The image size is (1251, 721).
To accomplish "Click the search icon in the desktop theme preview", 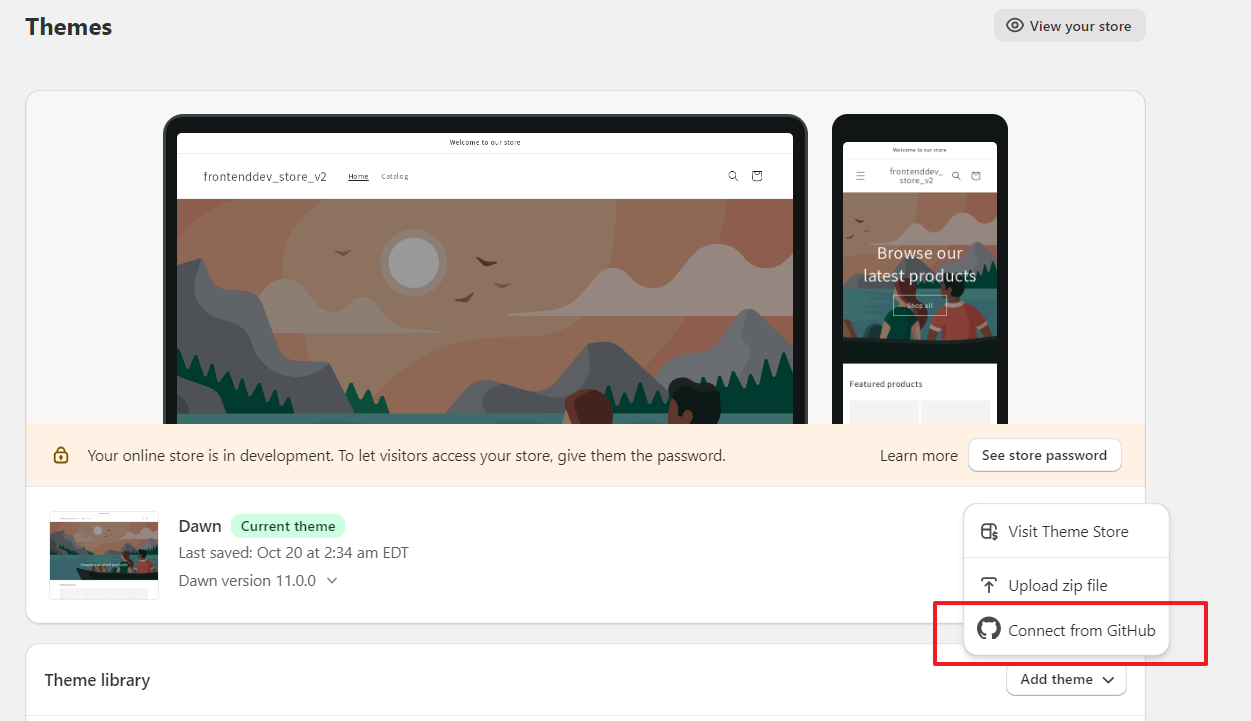I will [733, 175].
